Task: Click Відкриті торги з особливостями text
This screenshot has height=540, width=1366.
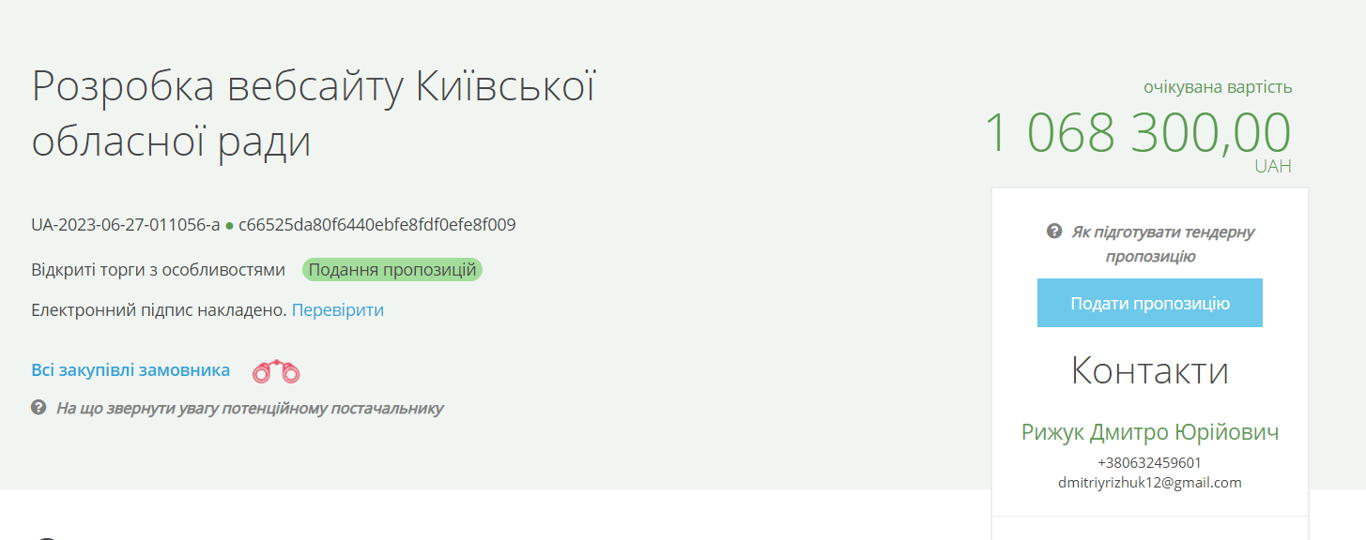Action: tap(158, 270)
